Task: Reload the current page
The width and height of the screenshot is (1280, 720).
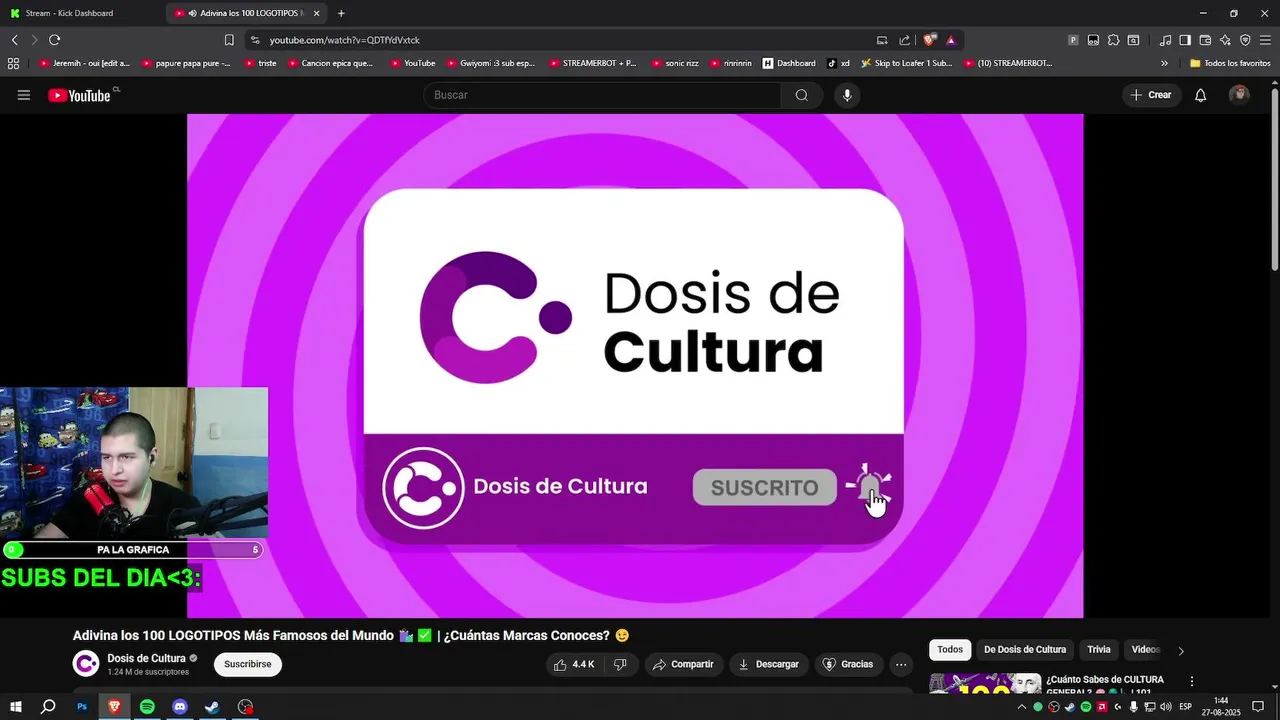Action: point(54,40)
